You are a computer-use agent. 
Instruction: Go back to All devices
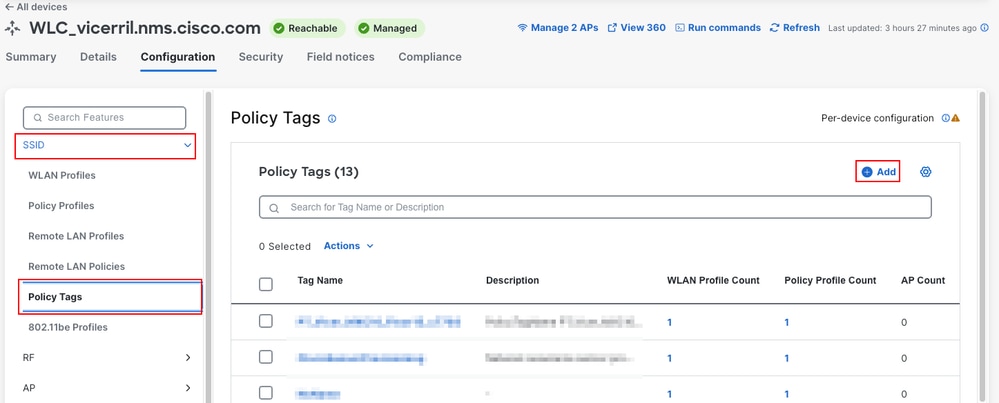[x=36, y=7]
